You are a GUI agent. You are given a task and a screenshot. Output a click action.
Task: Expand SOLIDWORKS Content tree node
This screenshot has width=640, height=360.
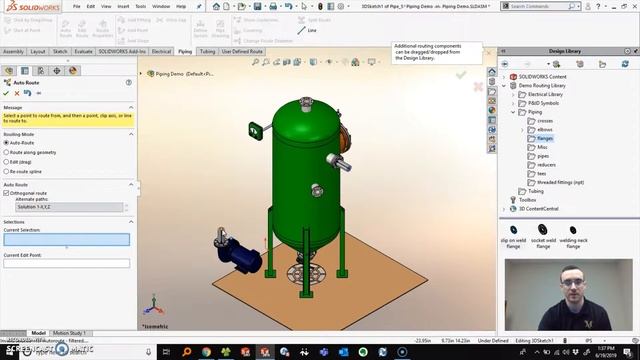504,77
